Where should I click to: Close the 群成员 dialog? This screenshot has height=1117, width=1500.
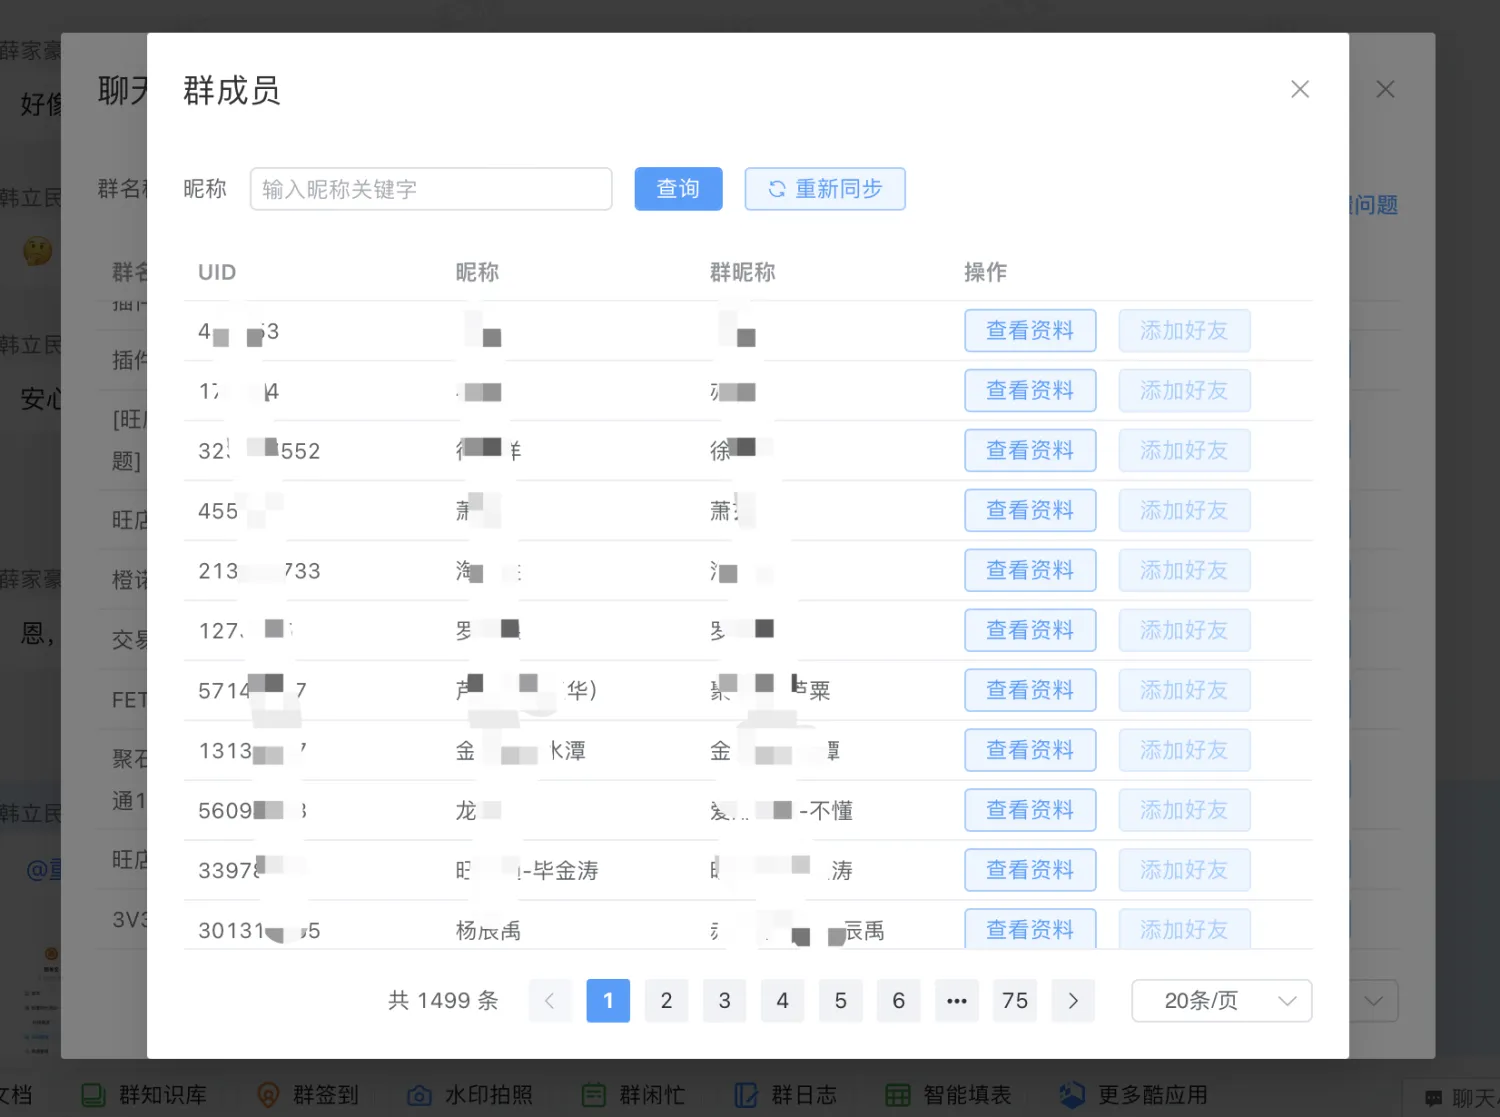pos(1300,89)
